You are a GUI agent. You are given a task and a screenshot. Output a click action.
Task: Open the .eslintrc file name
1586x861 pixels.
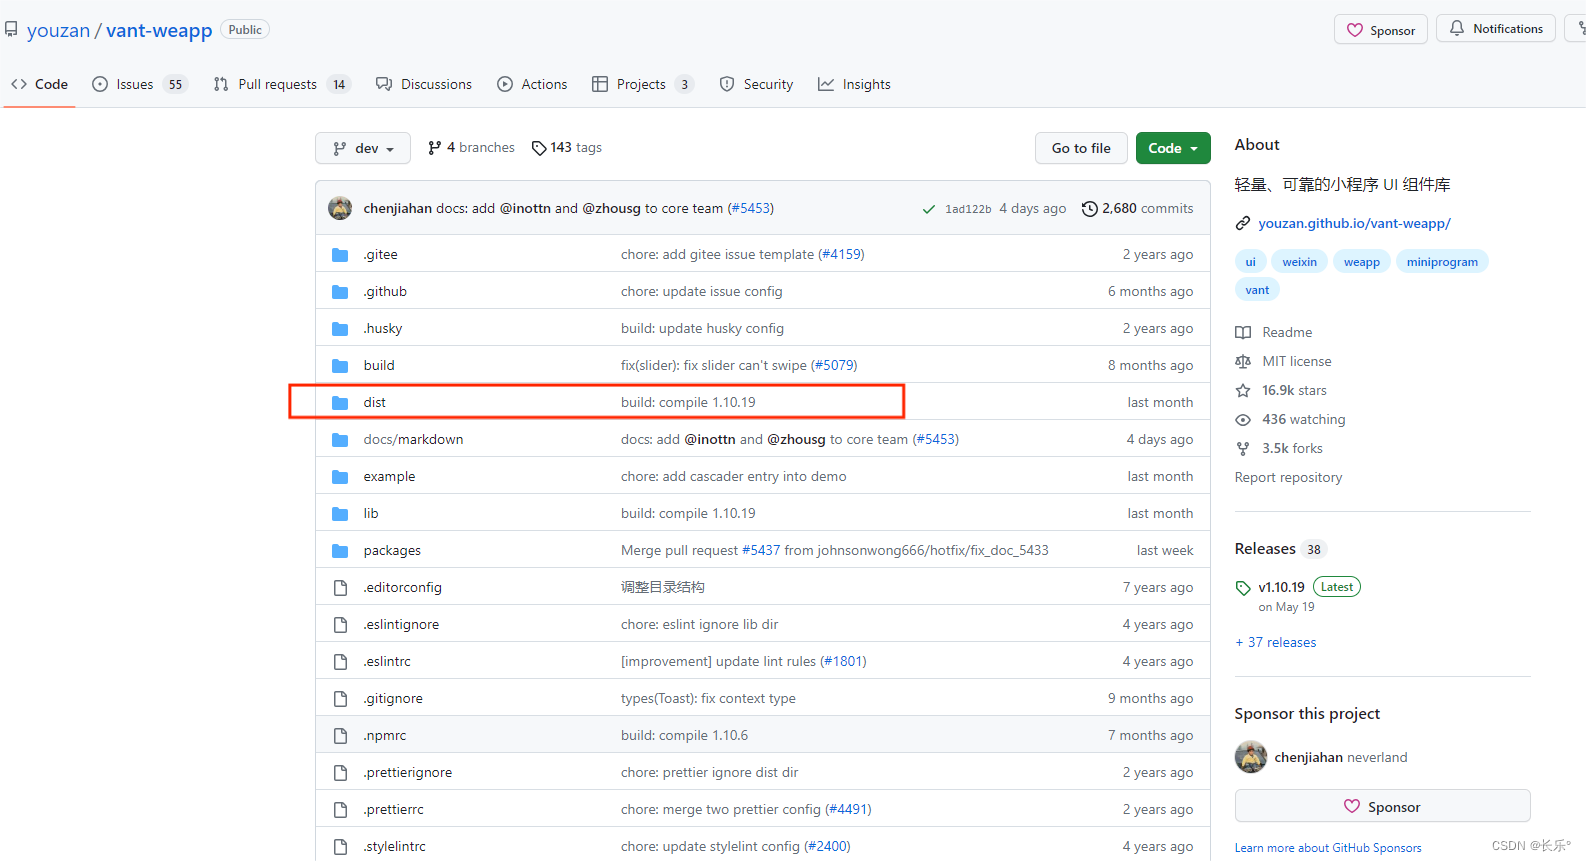coord(387,662)
